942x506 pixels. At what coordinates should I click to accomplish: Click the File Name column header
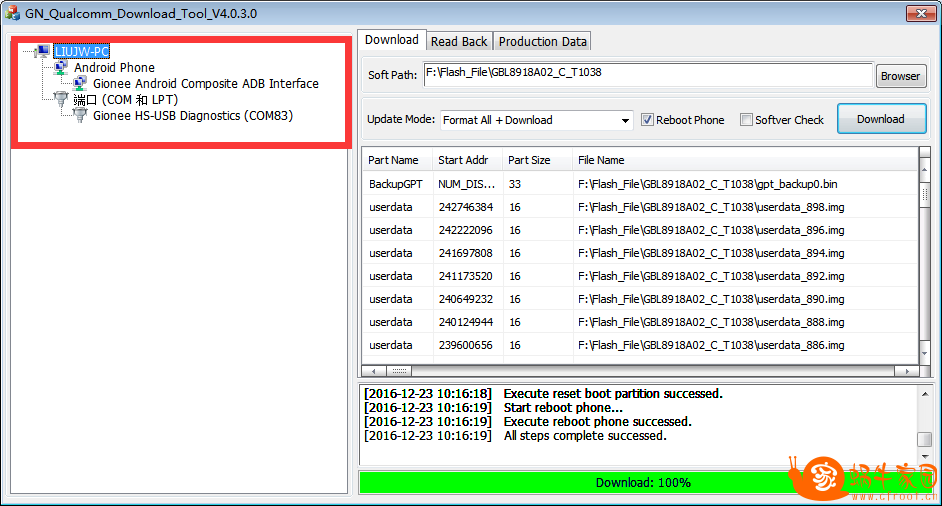746,160
